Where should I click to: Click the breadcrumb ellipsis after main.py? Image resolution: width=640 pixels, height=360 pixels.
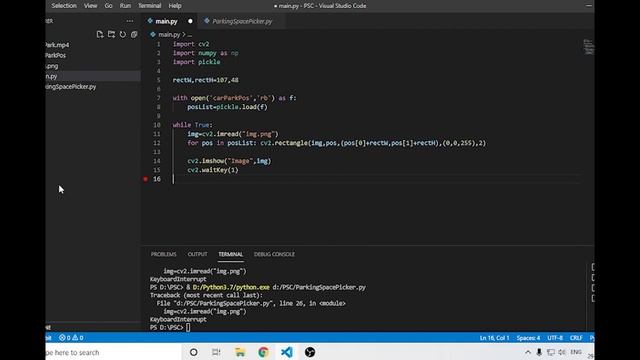(189, 35)
